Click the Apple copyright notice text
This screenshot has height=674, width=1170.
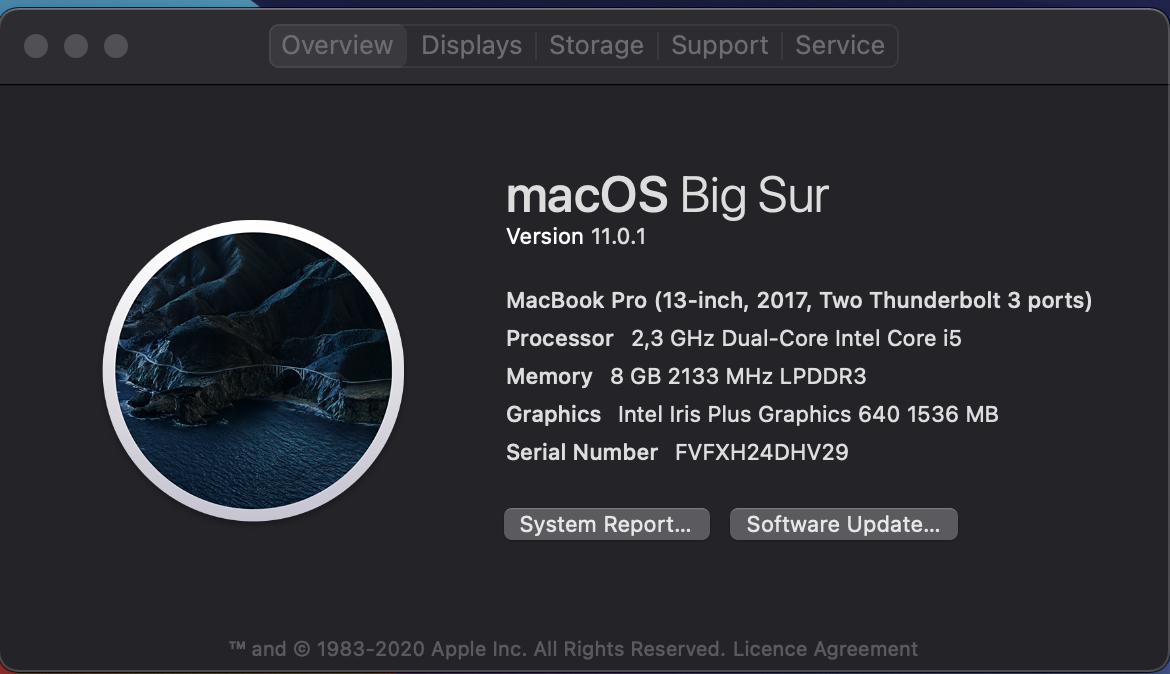point(476,649)
